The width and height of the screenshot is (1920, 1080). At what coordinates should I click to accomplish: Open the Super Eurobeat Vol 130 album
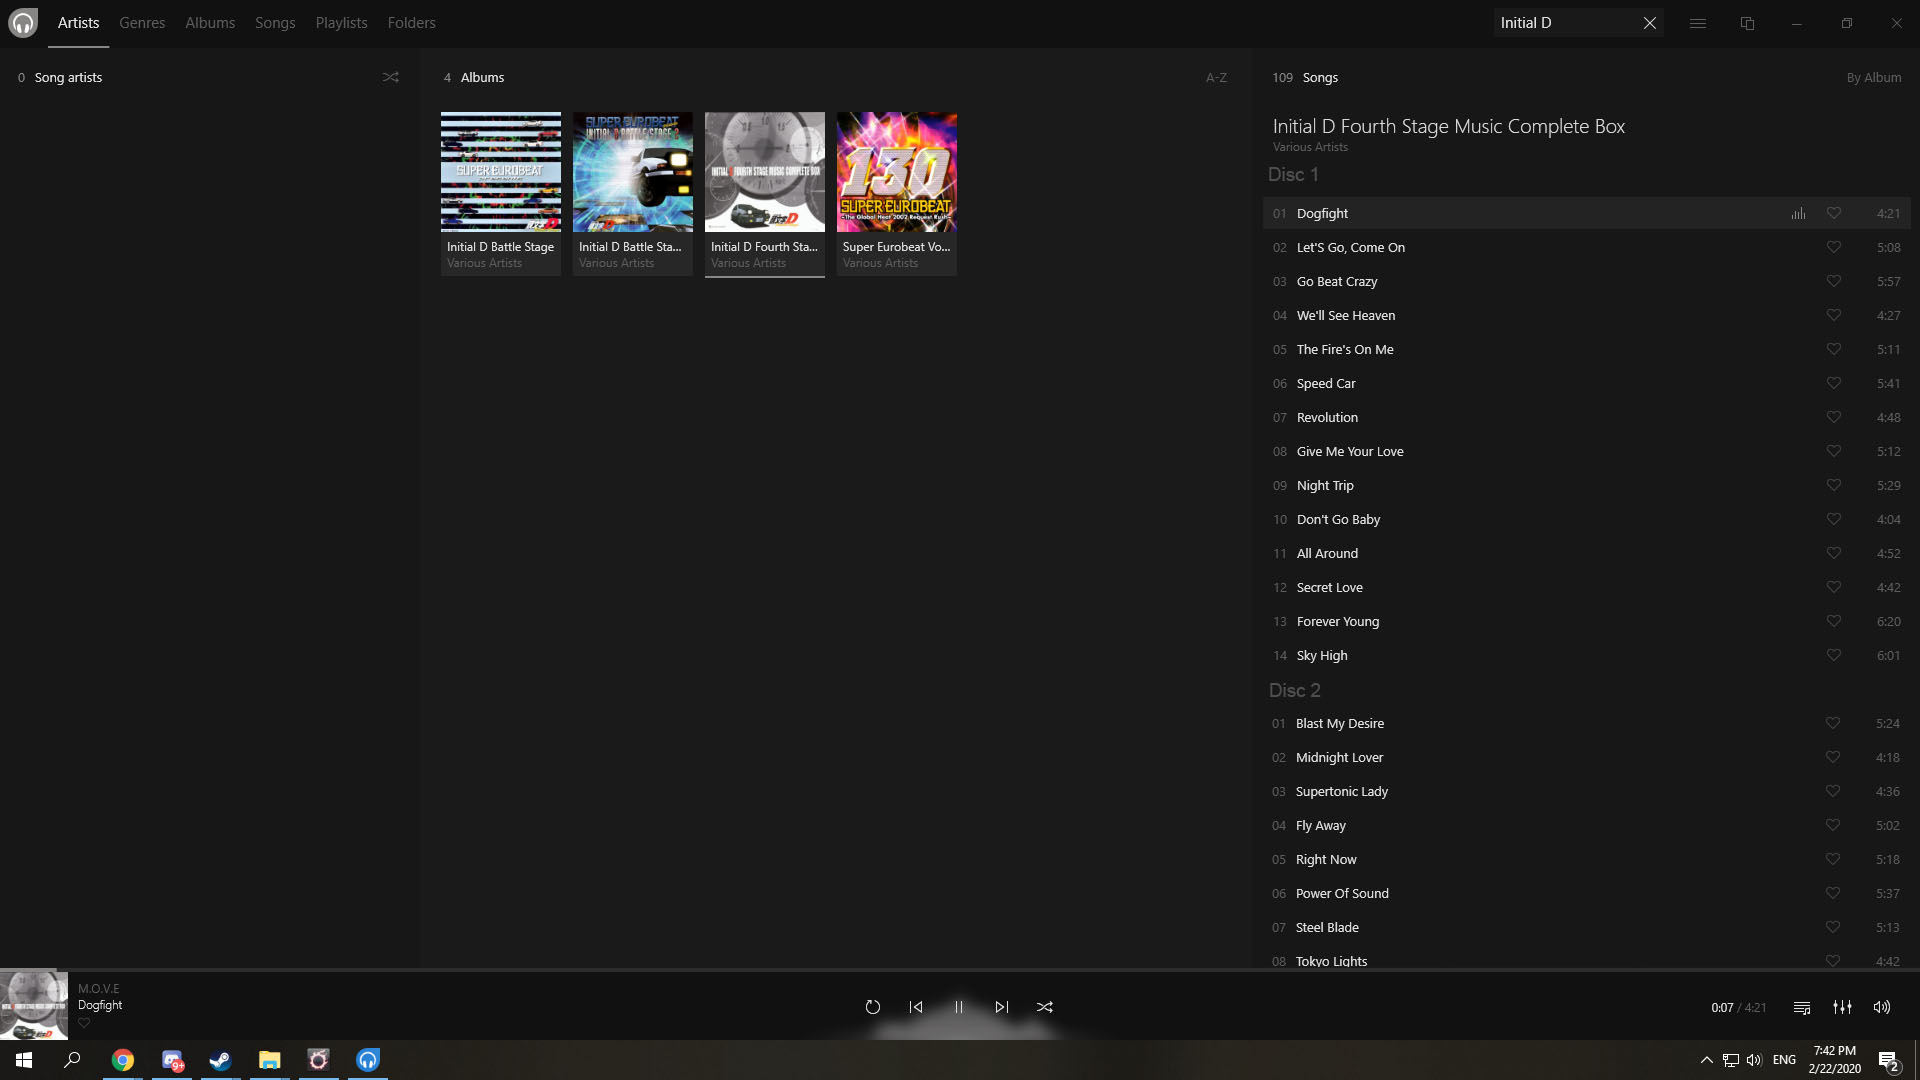click(x=896, y=171)
